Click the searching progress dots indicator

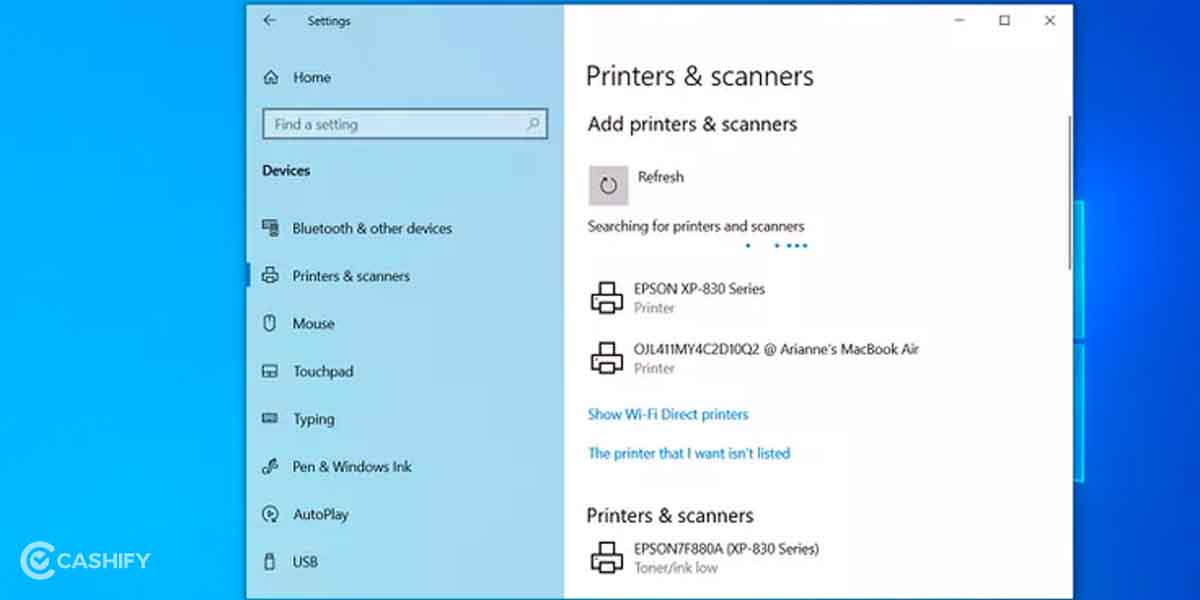(775, 245)
